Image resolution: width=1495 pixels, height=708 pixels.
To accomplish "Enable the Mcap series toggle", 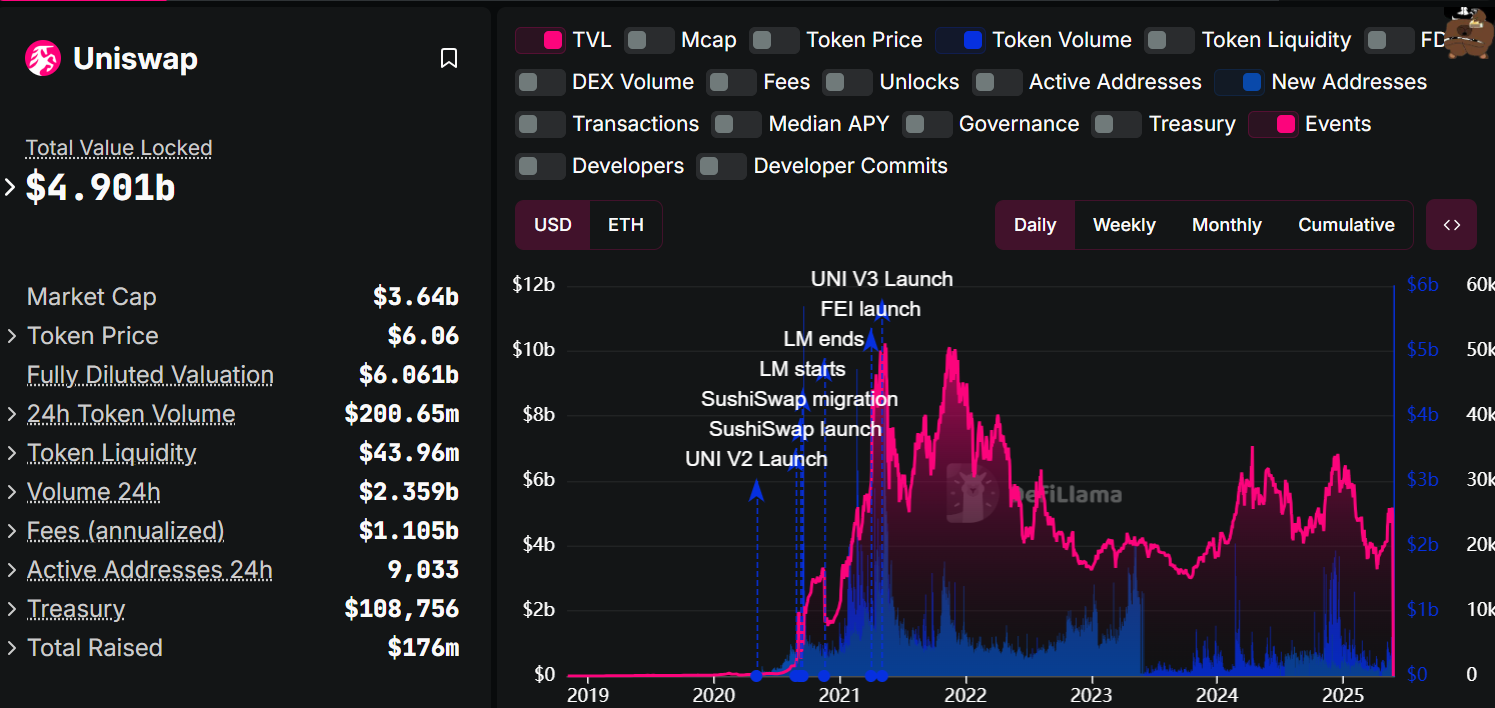I will [x=649, y=41].
